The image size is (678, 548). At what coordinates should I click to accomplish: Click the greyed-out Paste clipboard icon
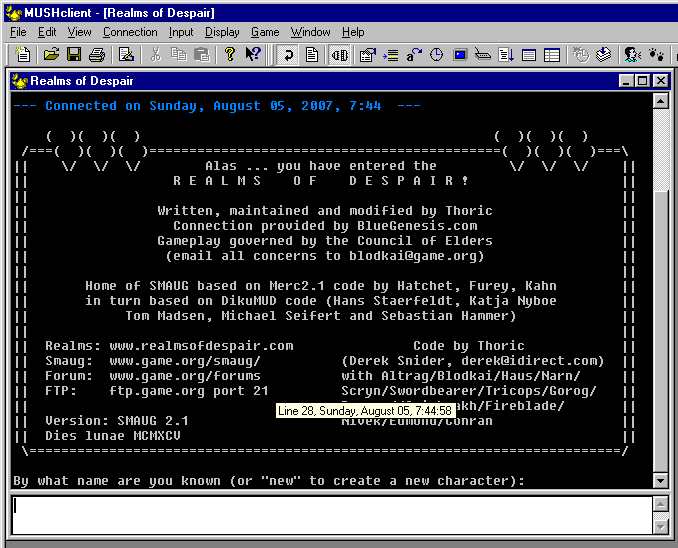tap(201, 54)
